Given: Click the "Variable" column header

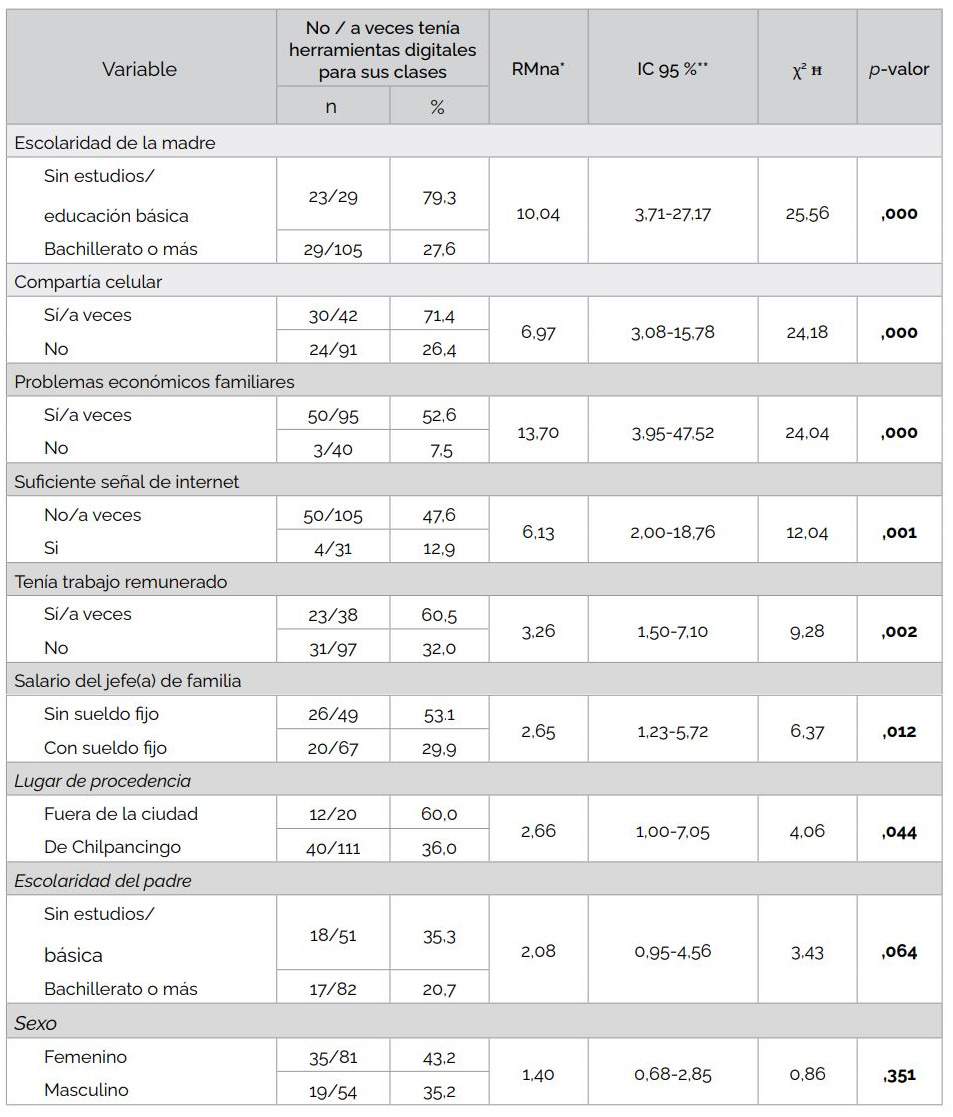Looking at the screenshot, I should coord(139,69).
